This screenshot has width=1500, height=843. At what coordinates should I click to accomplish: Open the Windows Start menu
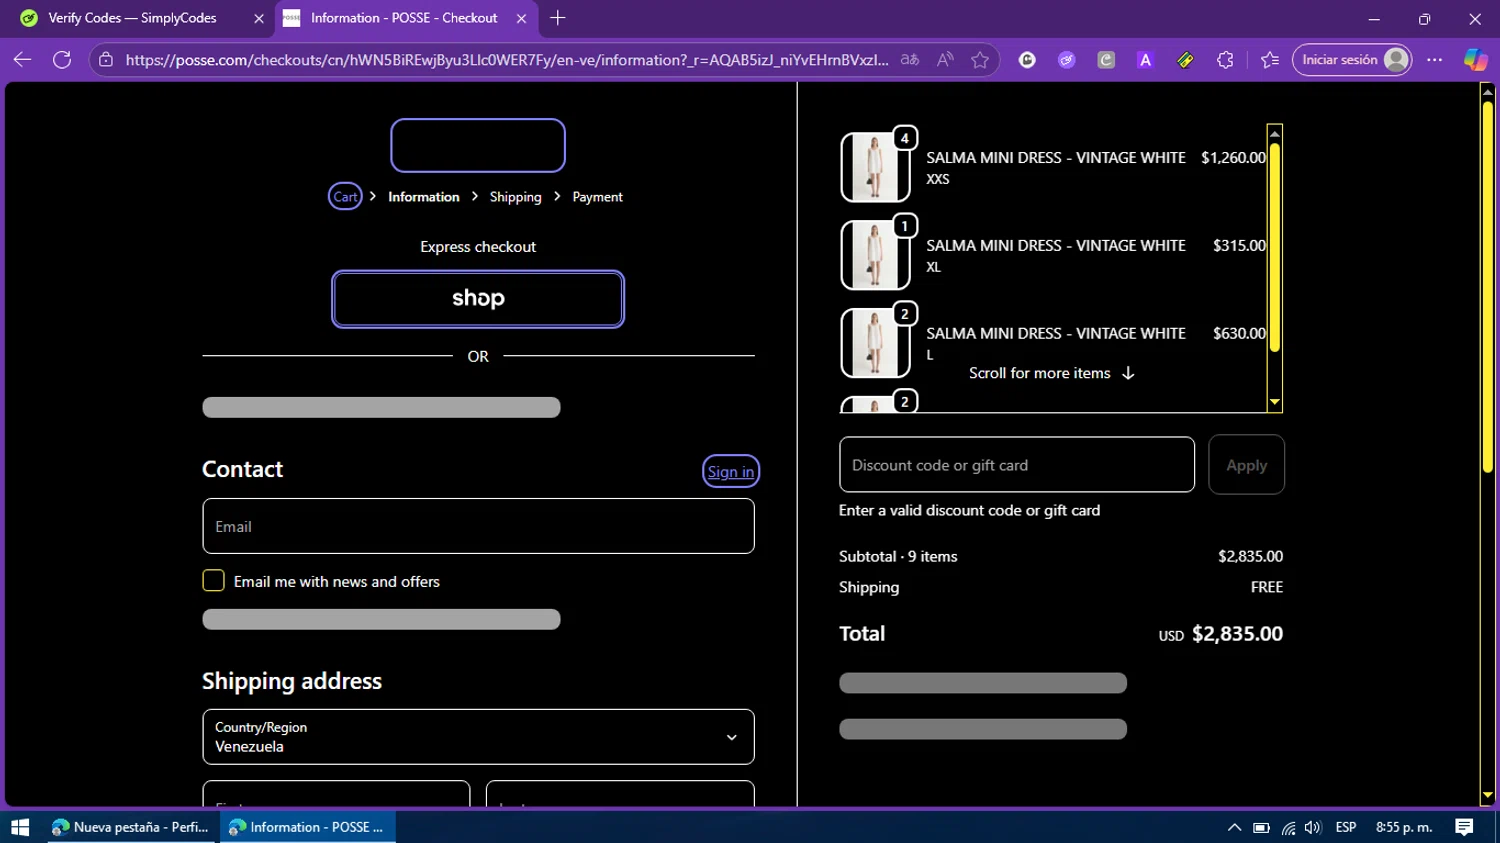tap(20, 827)
